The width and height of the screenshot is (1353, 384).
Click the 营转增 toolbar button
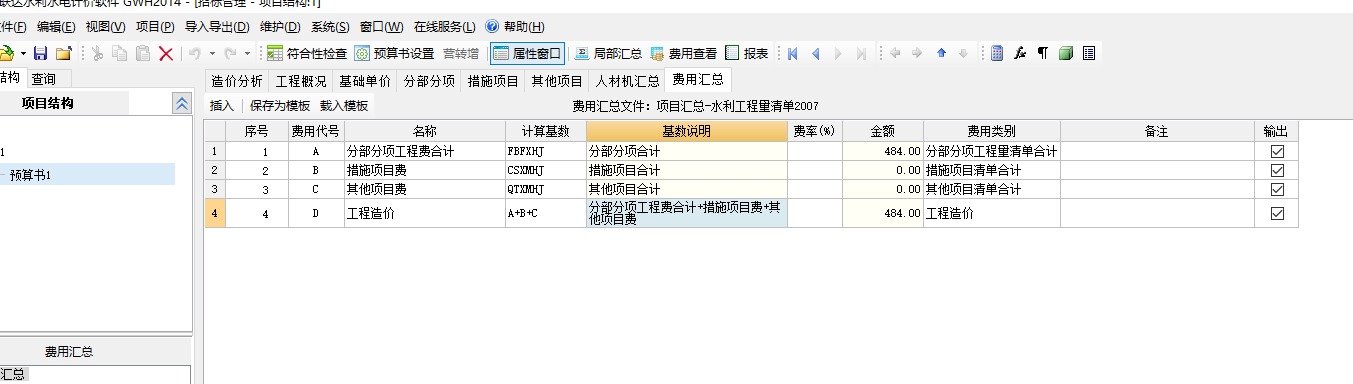(x=461, y=53)
